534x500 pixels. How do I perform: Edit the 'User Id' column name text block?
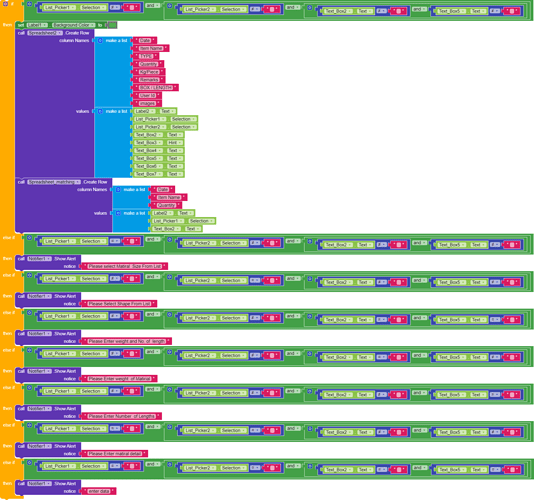(x=147, y=95)
